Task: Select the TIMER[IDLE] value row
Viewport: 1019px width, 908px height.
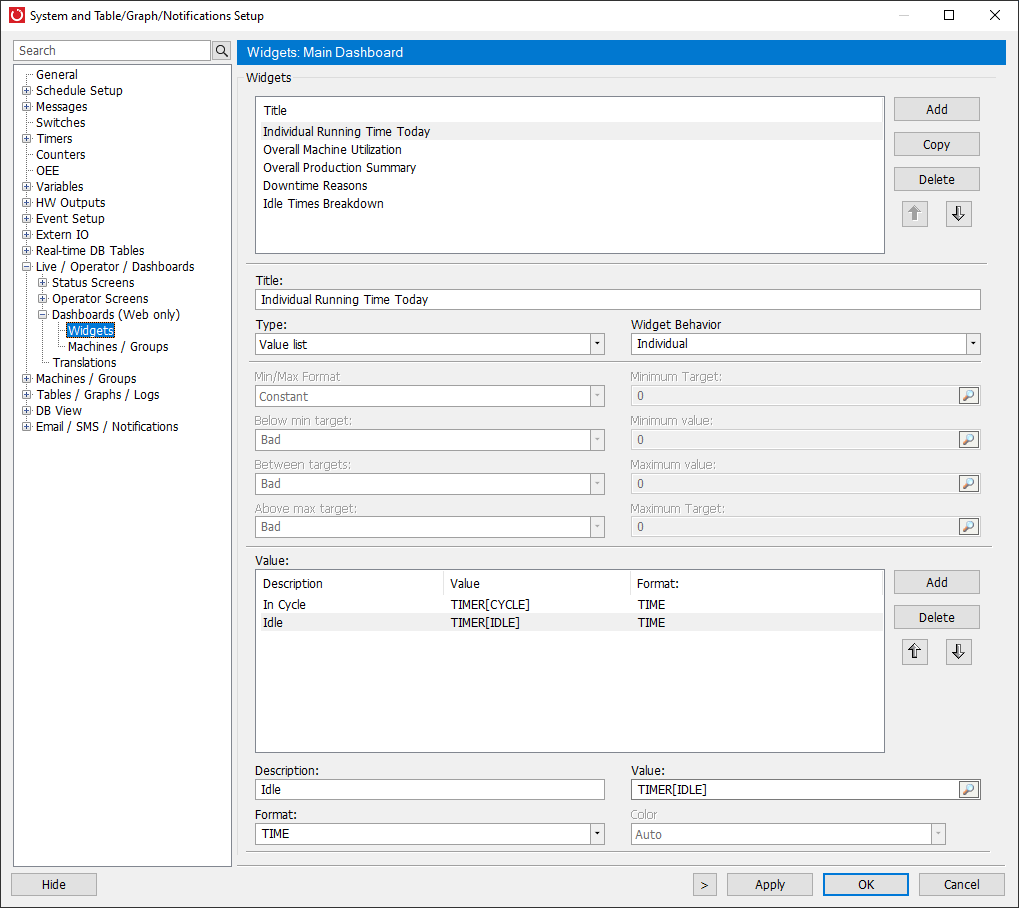Action: 572,623
